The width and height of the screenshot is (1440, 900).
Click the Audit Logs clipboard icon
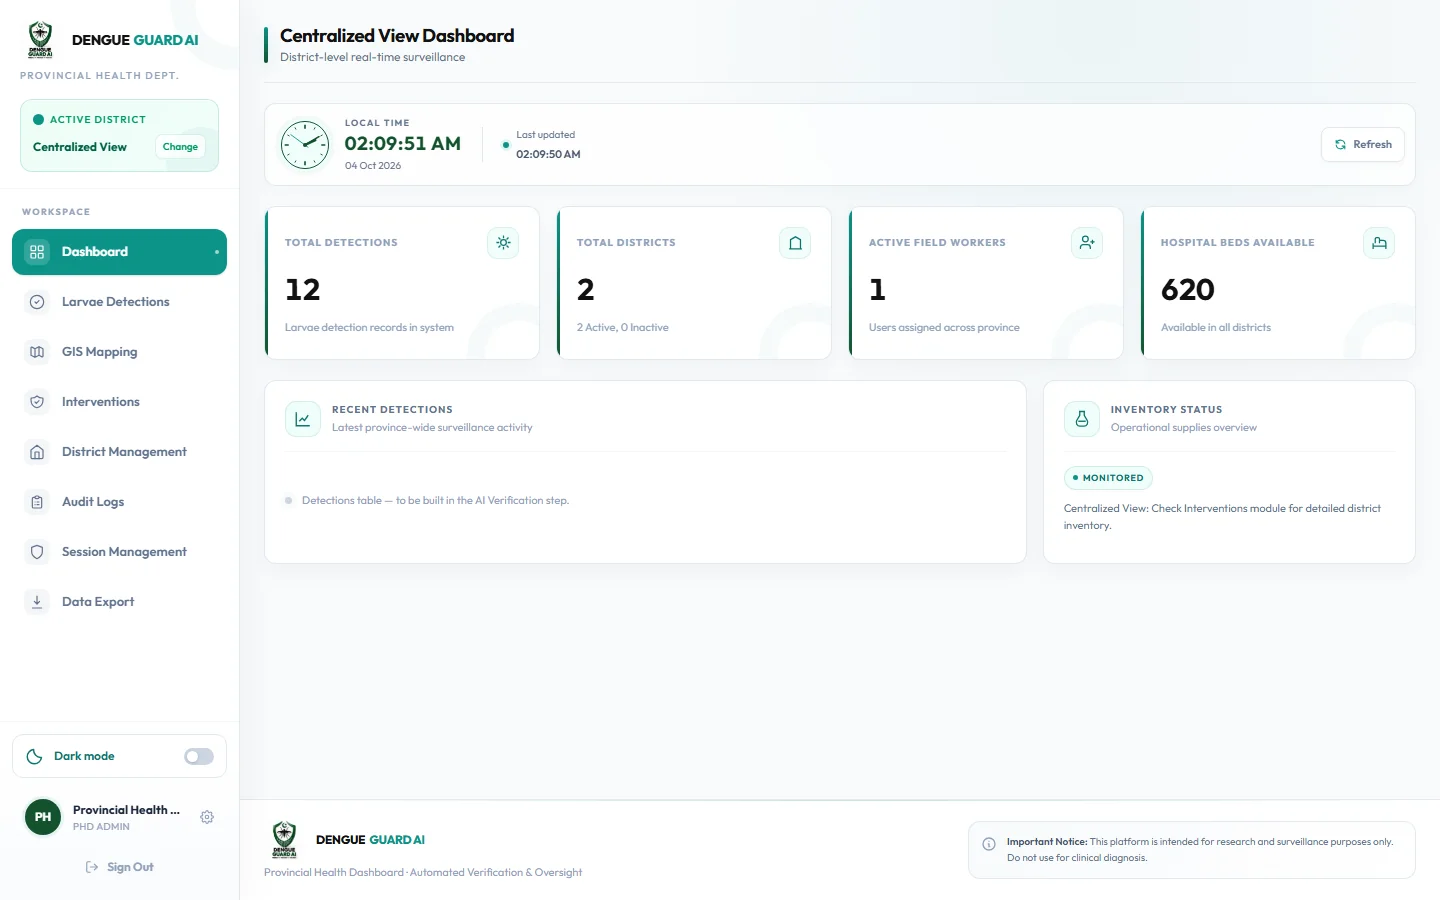37,502
